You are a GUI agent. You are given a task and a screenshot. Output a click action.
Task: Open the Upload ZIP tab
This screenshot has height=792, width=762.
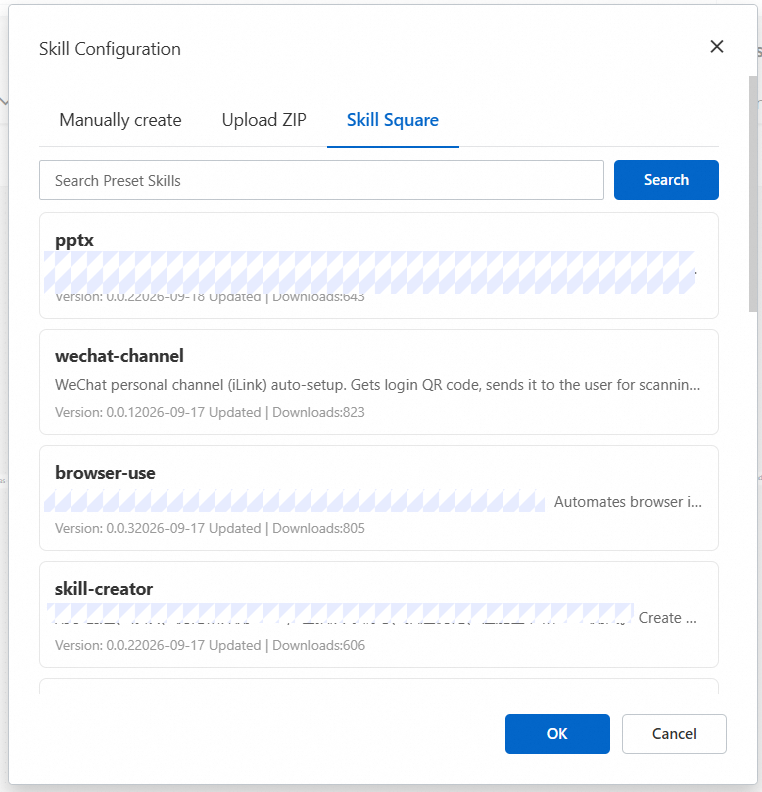coord(264,120)
